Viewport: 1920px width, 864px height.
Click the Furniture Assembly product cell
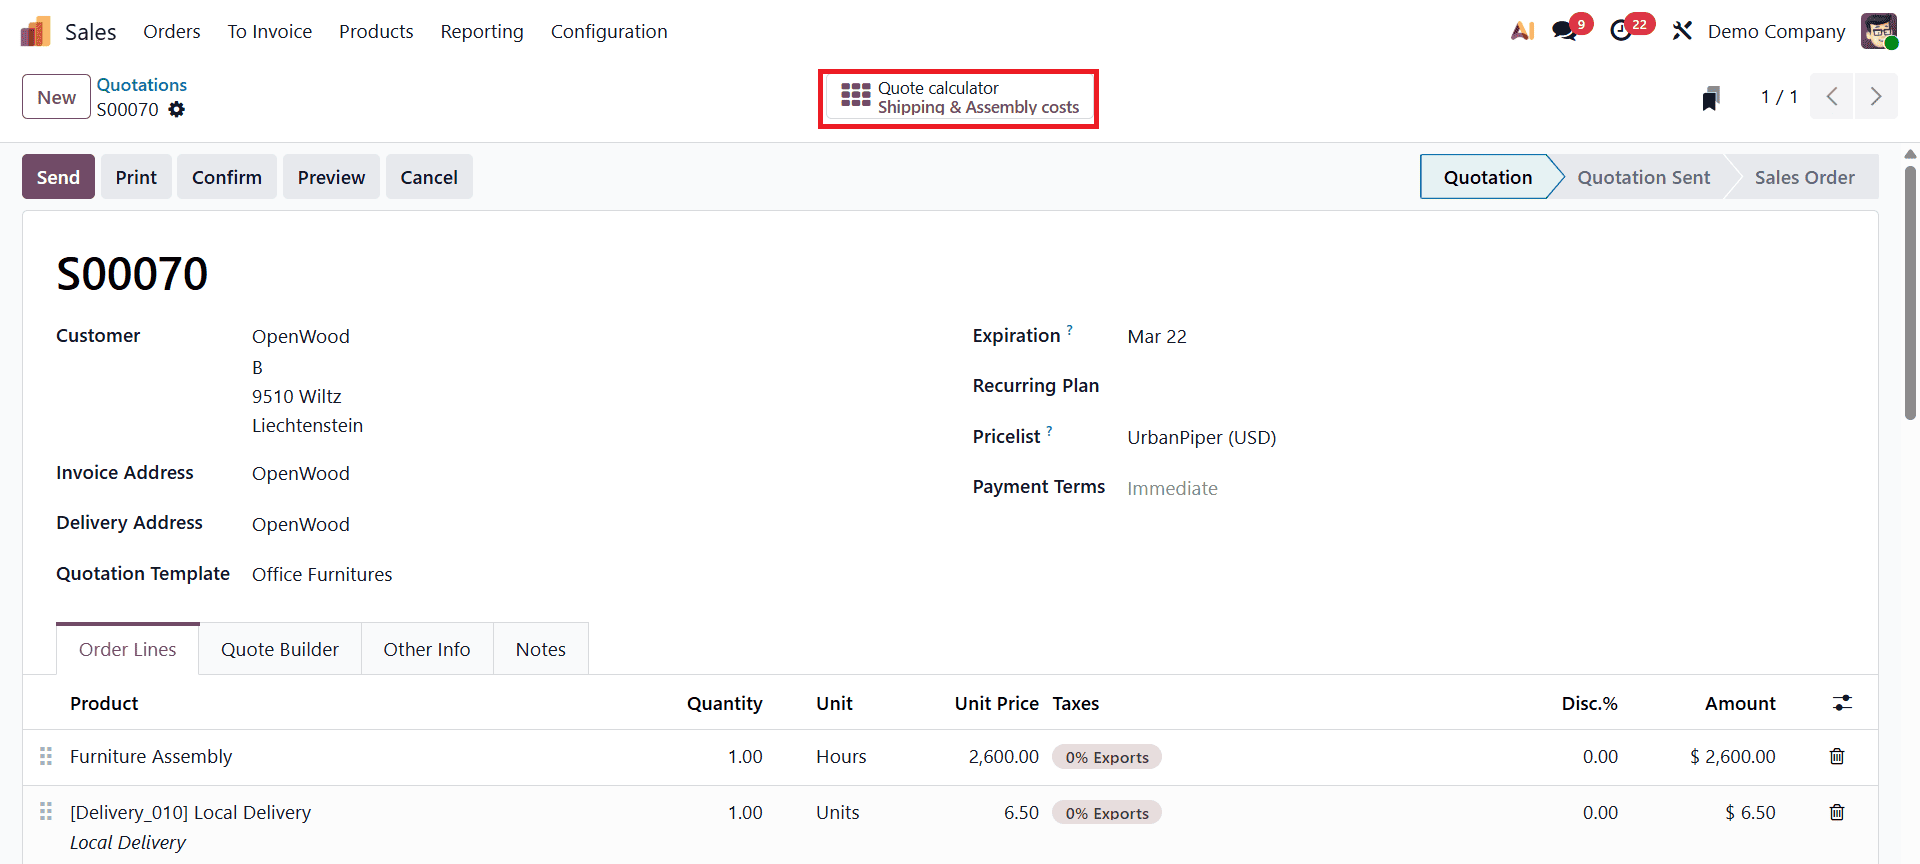(x=151, y=756)
